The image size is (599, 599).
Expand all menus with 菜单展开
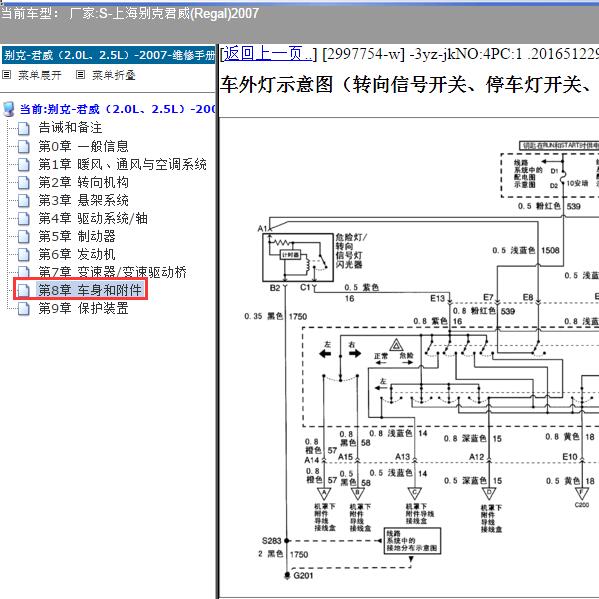click(x=40, y=75)
